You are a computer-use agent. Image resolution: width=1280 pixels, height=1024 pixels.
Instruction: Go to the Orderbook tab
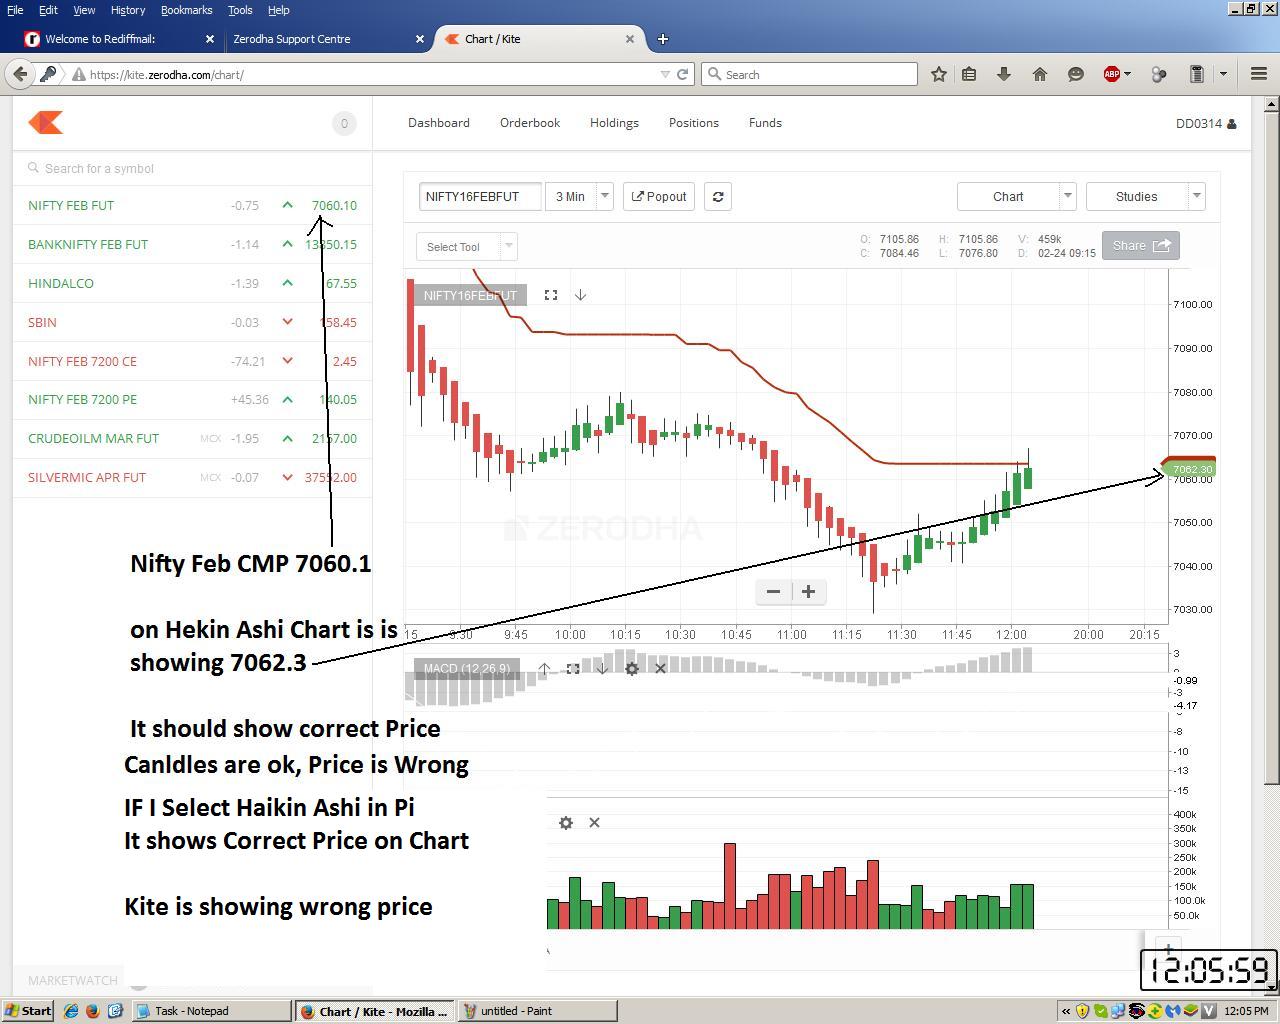pos(530,123)
